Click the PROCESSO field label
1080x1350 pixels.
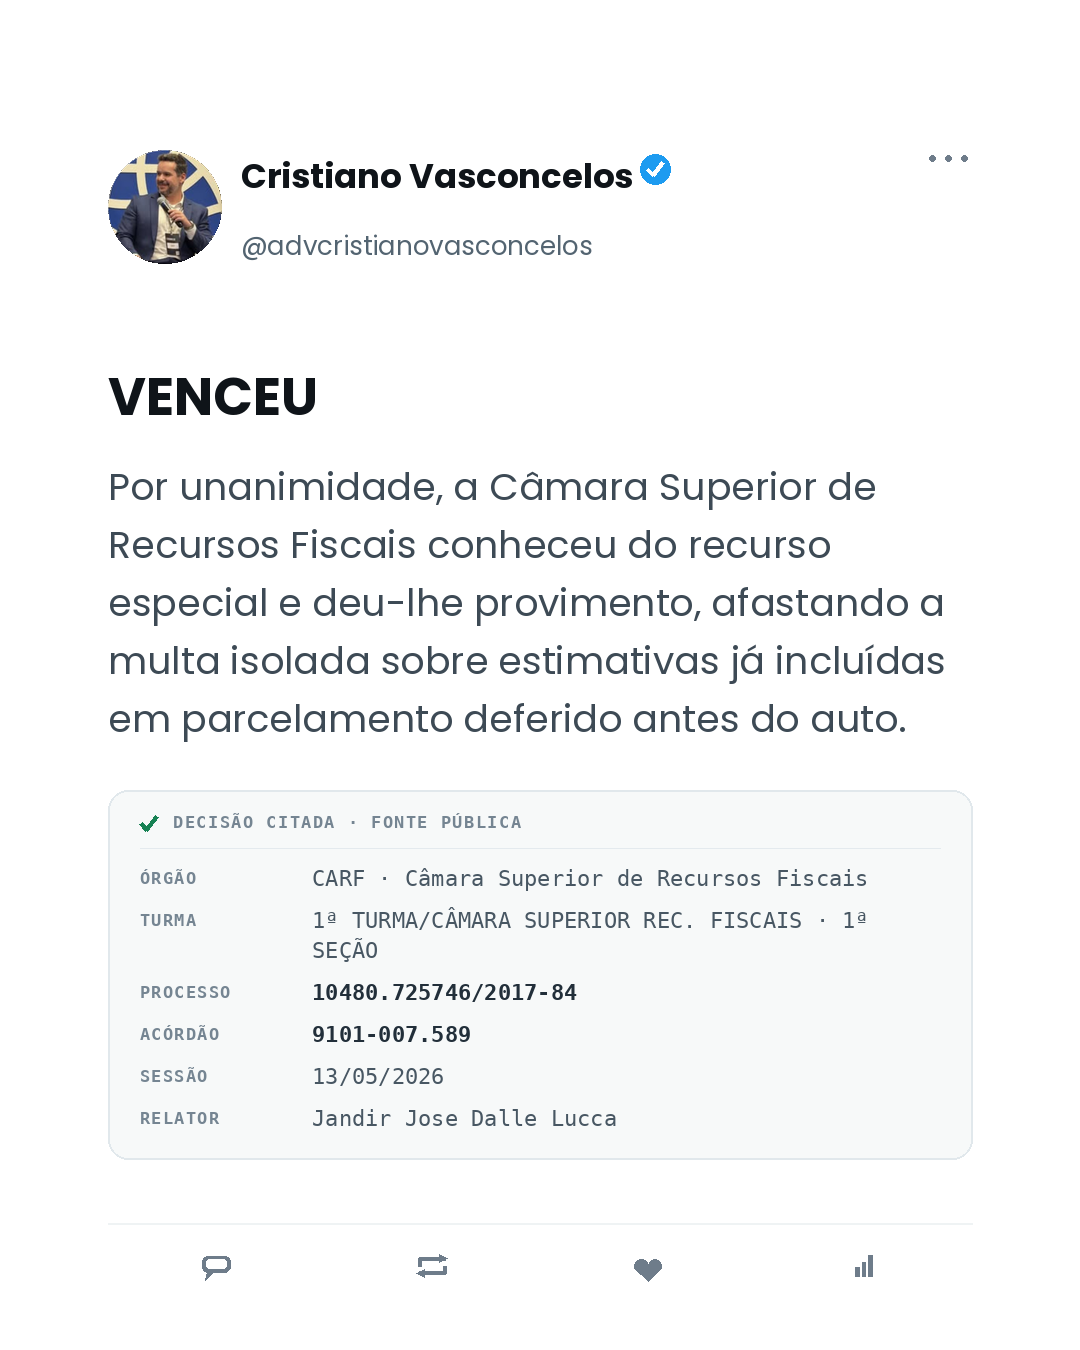(x=185, y=992)
